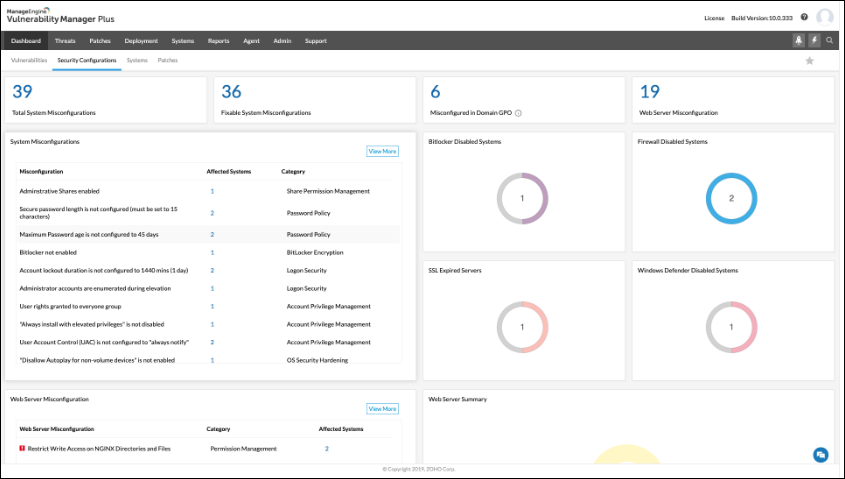Click info icon beside Misconfigured in Domain GPO
845x479 pixels.
pyautogui.click(x=518, y=113)
